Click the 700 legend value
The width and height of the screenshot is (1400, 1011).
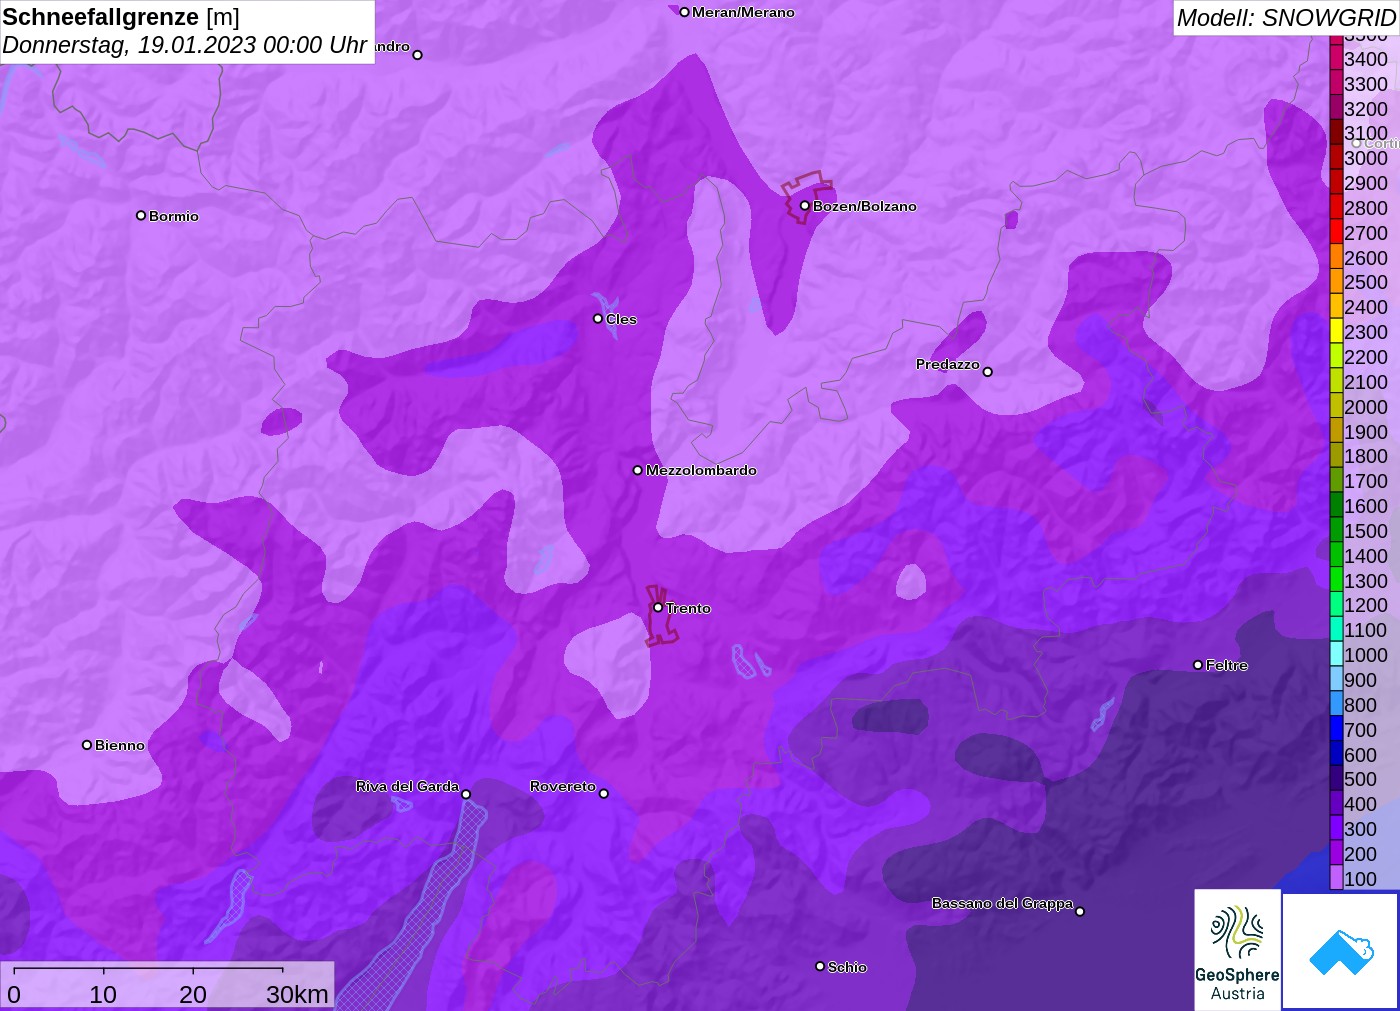coord(1360,730)
